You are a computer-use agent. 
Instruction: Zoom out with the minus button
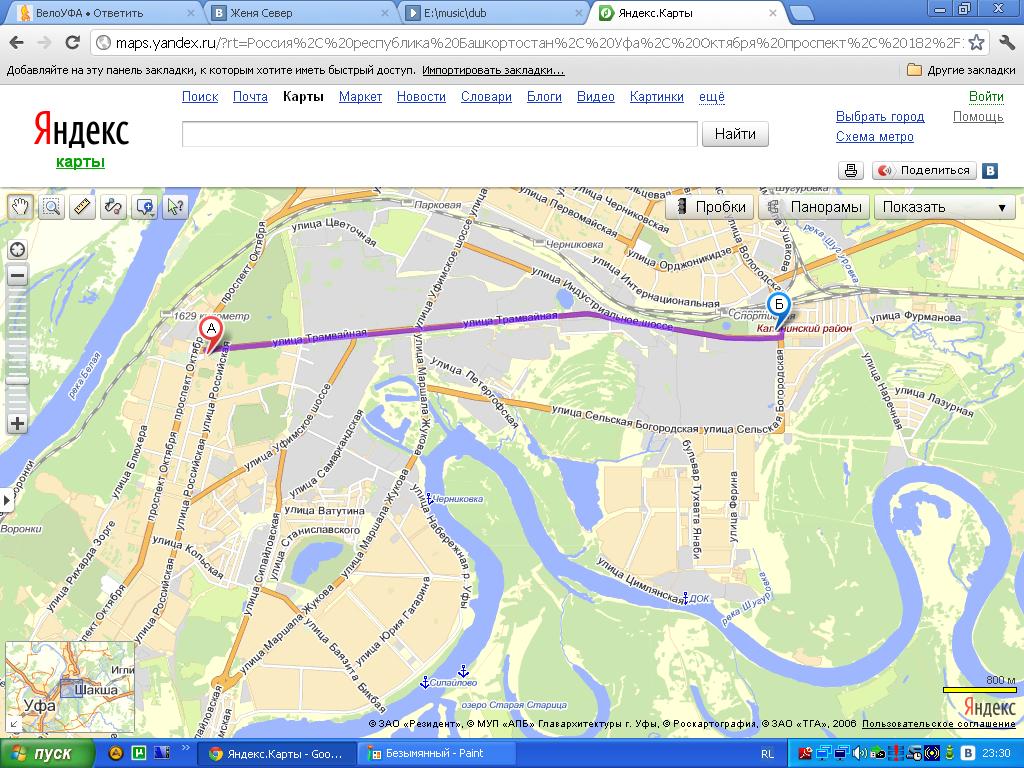[18, 276]
